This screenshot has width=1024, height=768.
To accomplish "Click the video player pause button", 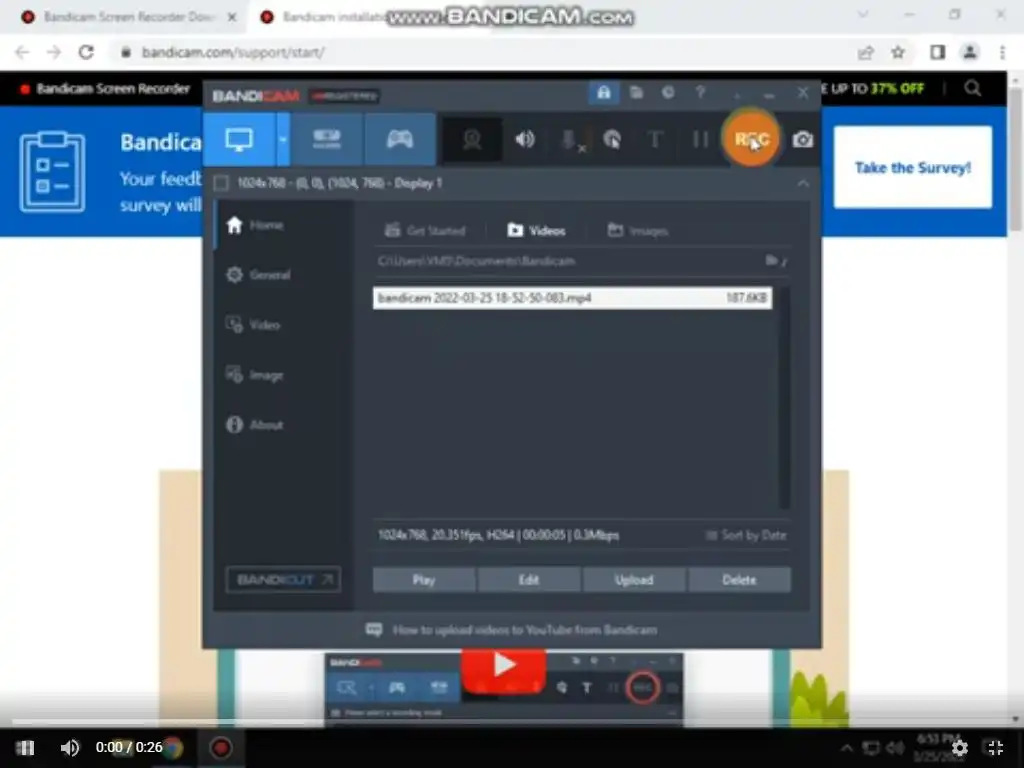I will tap(25, 748).
